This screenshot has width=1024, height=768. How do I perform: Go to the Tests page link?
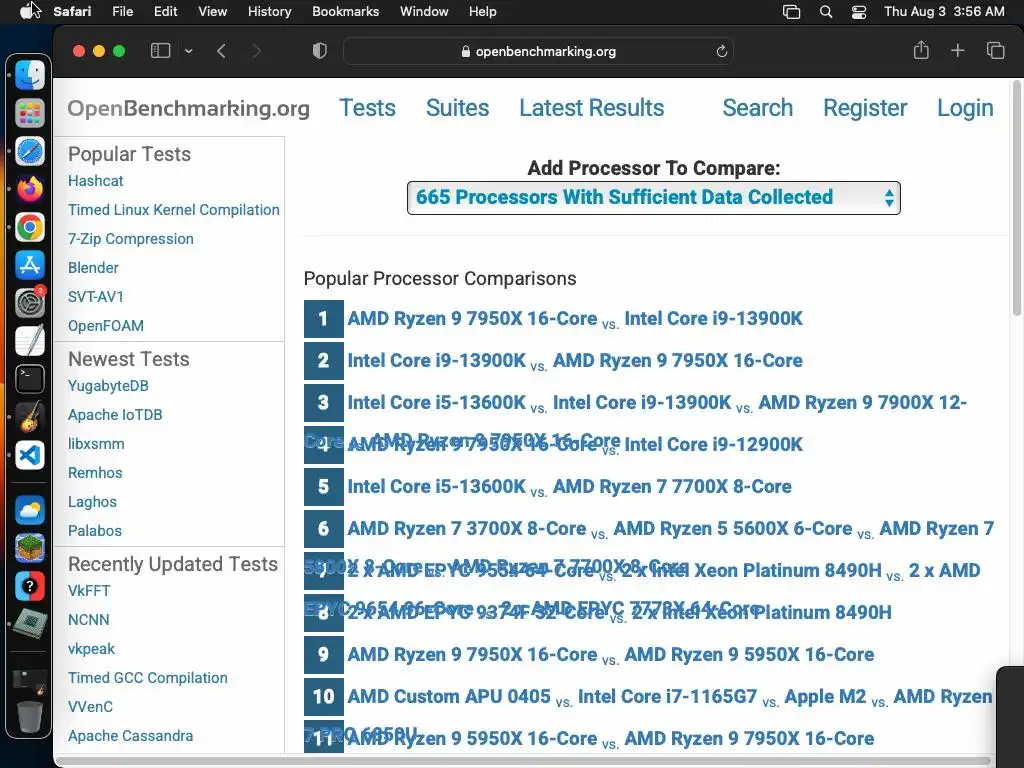pos(367,108)
